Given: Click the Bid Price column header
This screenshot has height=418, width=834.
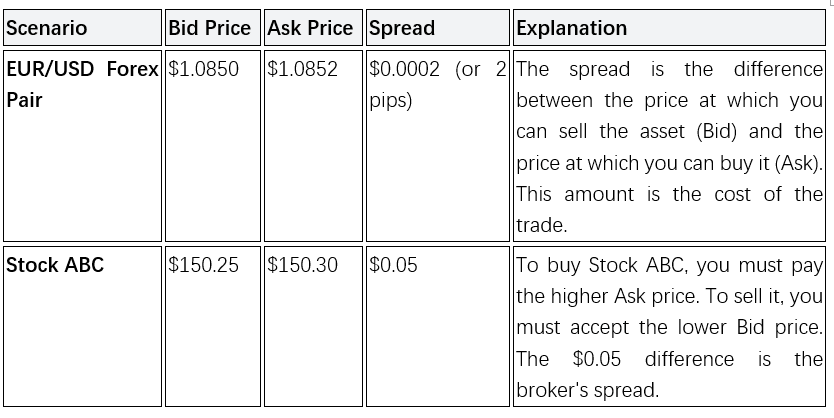Looking at the screenshot, I should pyautogui.click(x=210, y=29).
